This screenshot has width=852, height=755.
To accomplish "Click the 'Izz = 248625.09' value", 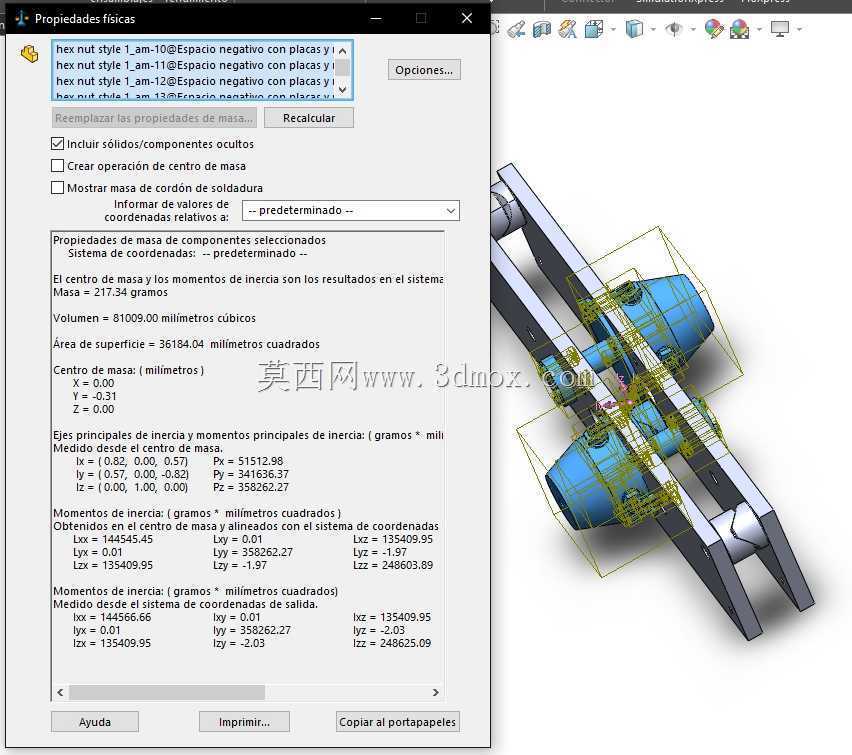I will [x=392, y=644].
